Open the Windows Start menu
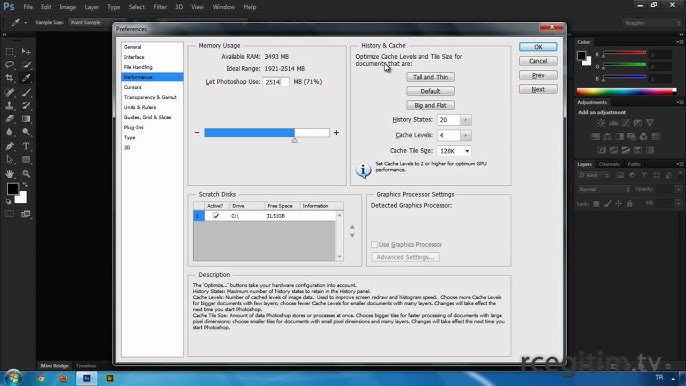Viewport: 686px width, 386px height. click(13, 377)
